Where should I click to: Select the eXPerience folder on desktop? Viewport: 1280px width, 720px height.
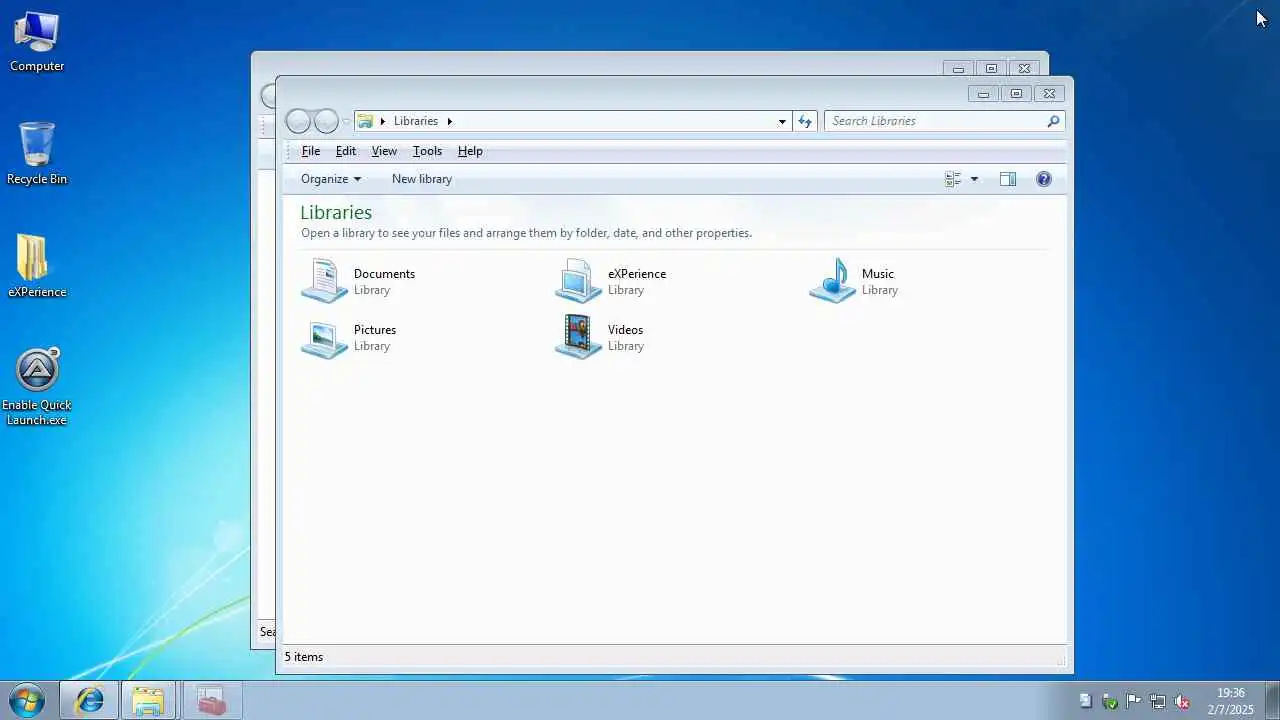pyautogui.click(x=37, y=266)
